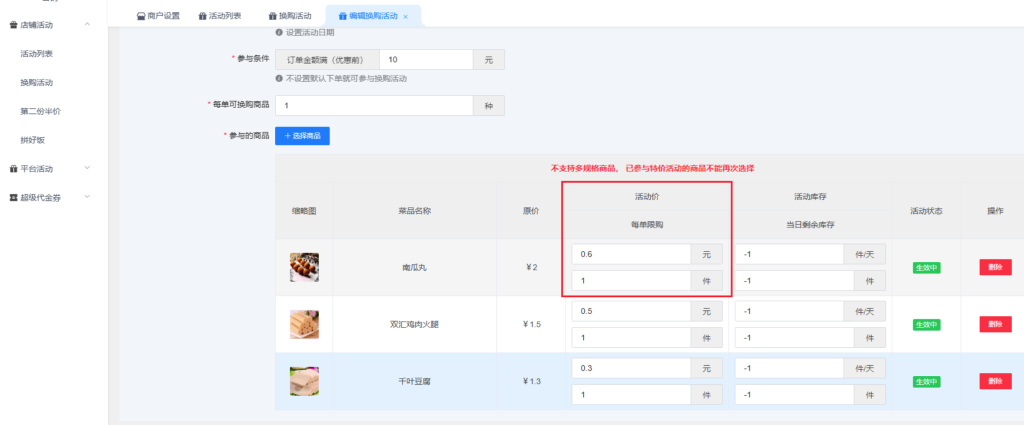Image resolution: width=1024 pixels, height=425 pixels.
Task: Open 第二份半价 in the sidebar
Action: pos(40,111)
